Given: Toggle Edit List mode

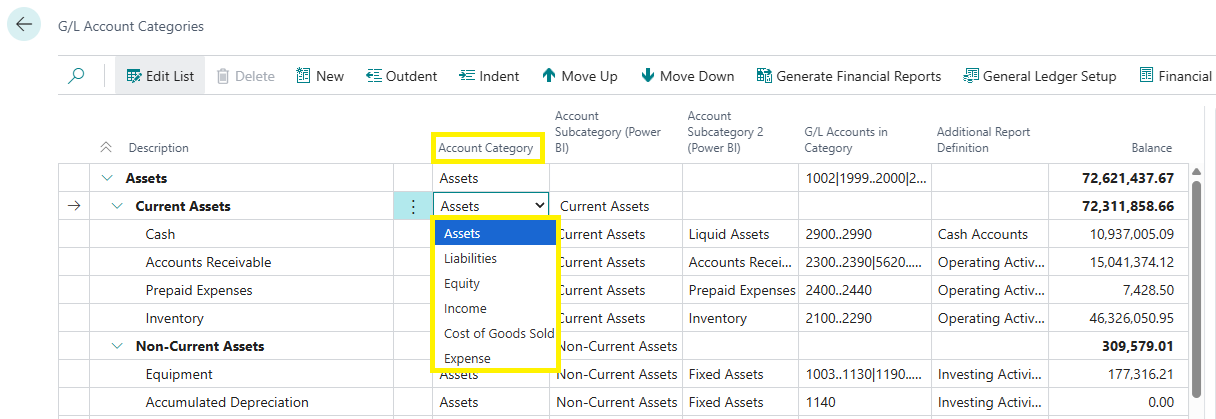Looking at the screenshot, I should click(160, 76).
